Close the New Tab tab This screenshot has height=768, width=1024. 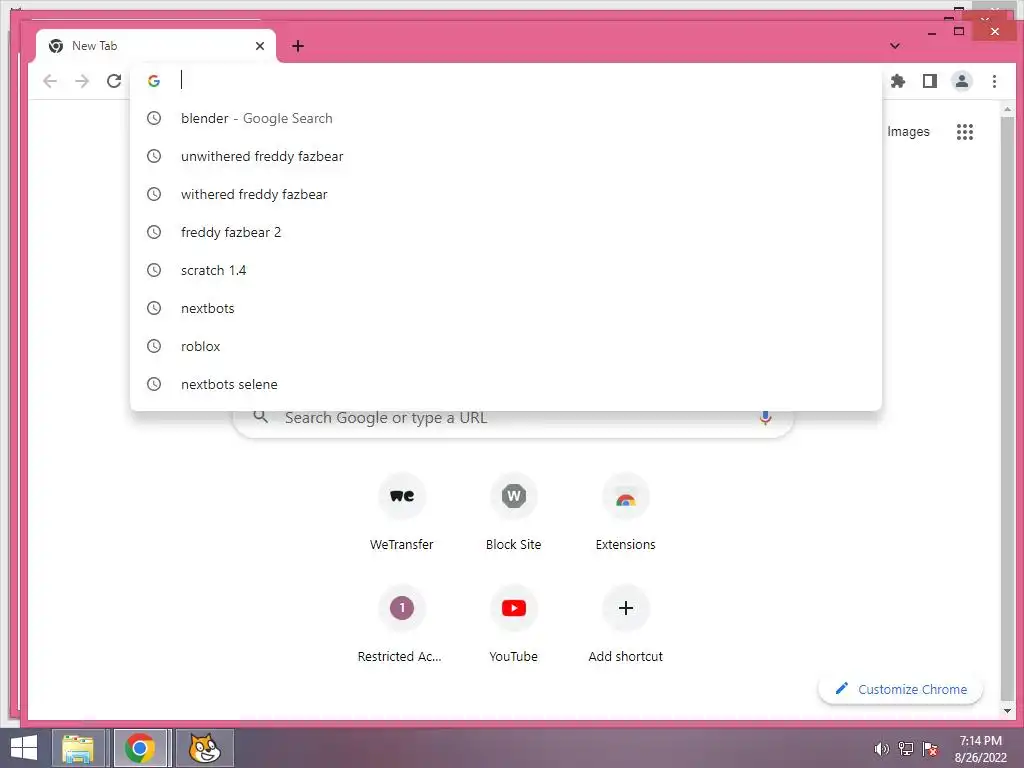[260, 46]
